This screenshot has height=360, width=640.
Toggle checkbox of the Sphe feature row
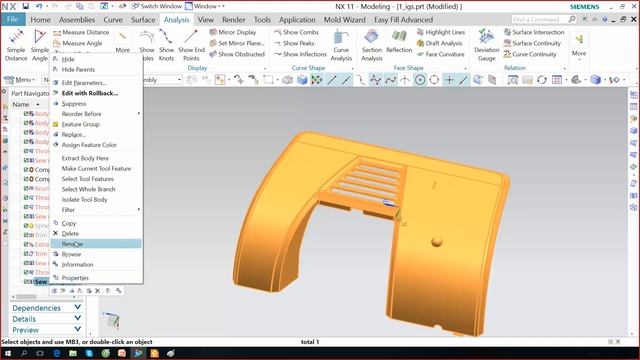pyautogui.click(x=26, y=225)
